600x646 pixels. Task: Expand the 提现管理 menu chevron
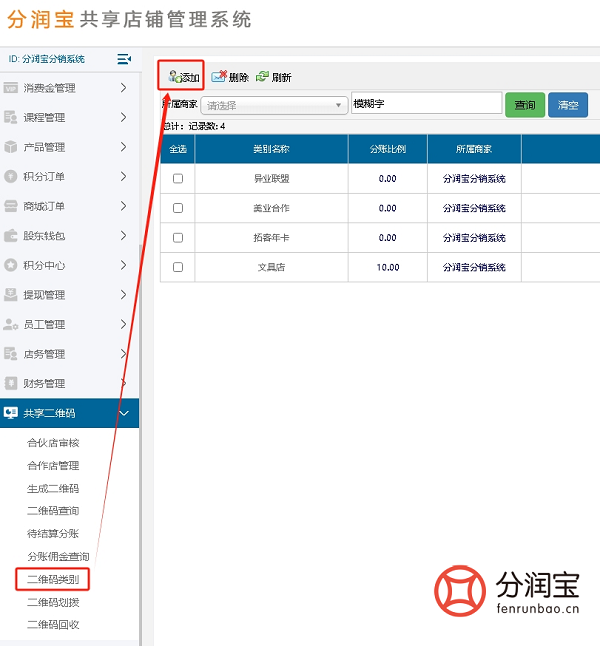(x=123, y=295)
